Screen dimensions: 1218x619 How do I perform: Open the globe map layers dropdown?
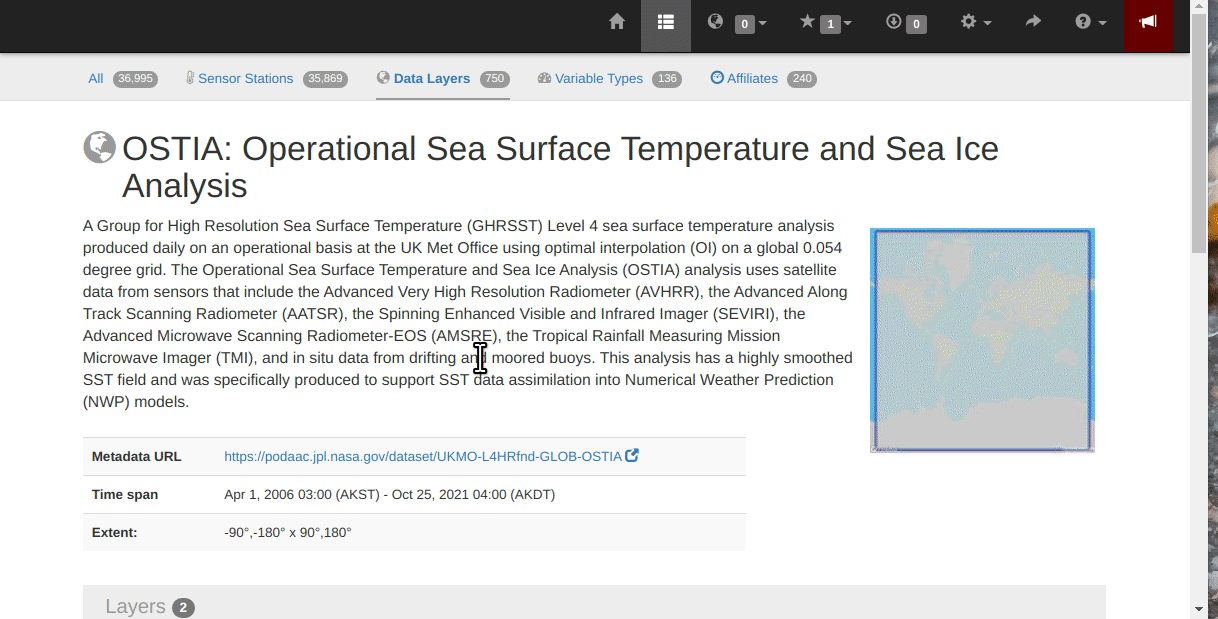click(x=737, y=23)
